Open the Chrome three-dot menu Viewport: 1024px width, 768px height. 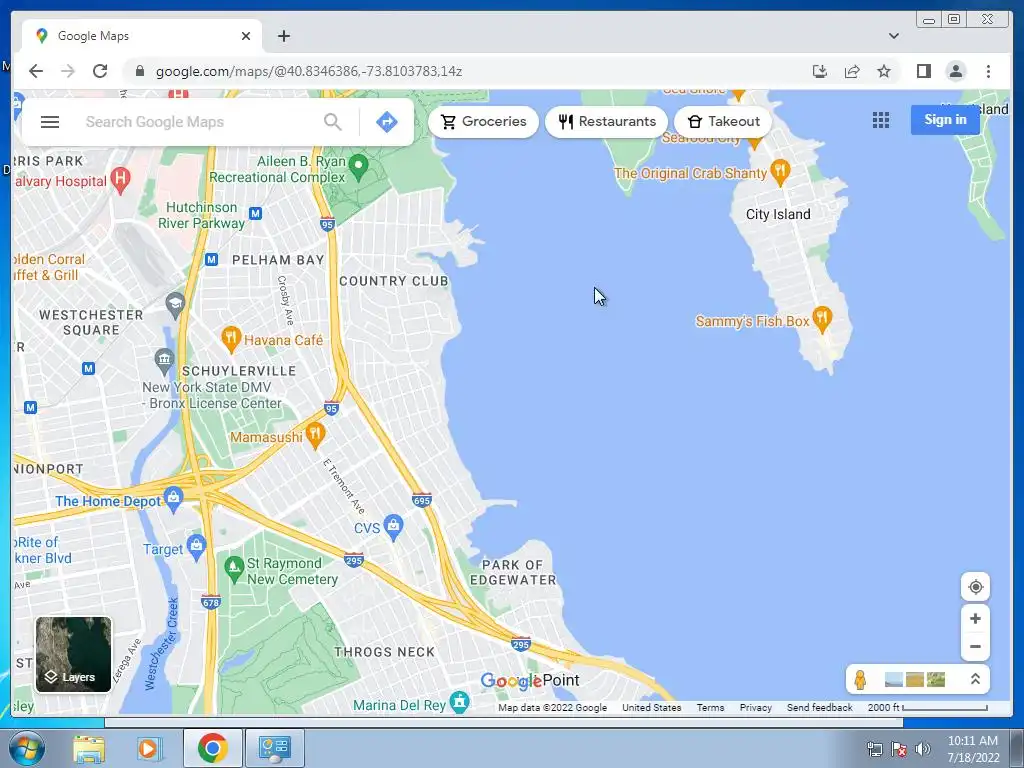coord(988,71)
